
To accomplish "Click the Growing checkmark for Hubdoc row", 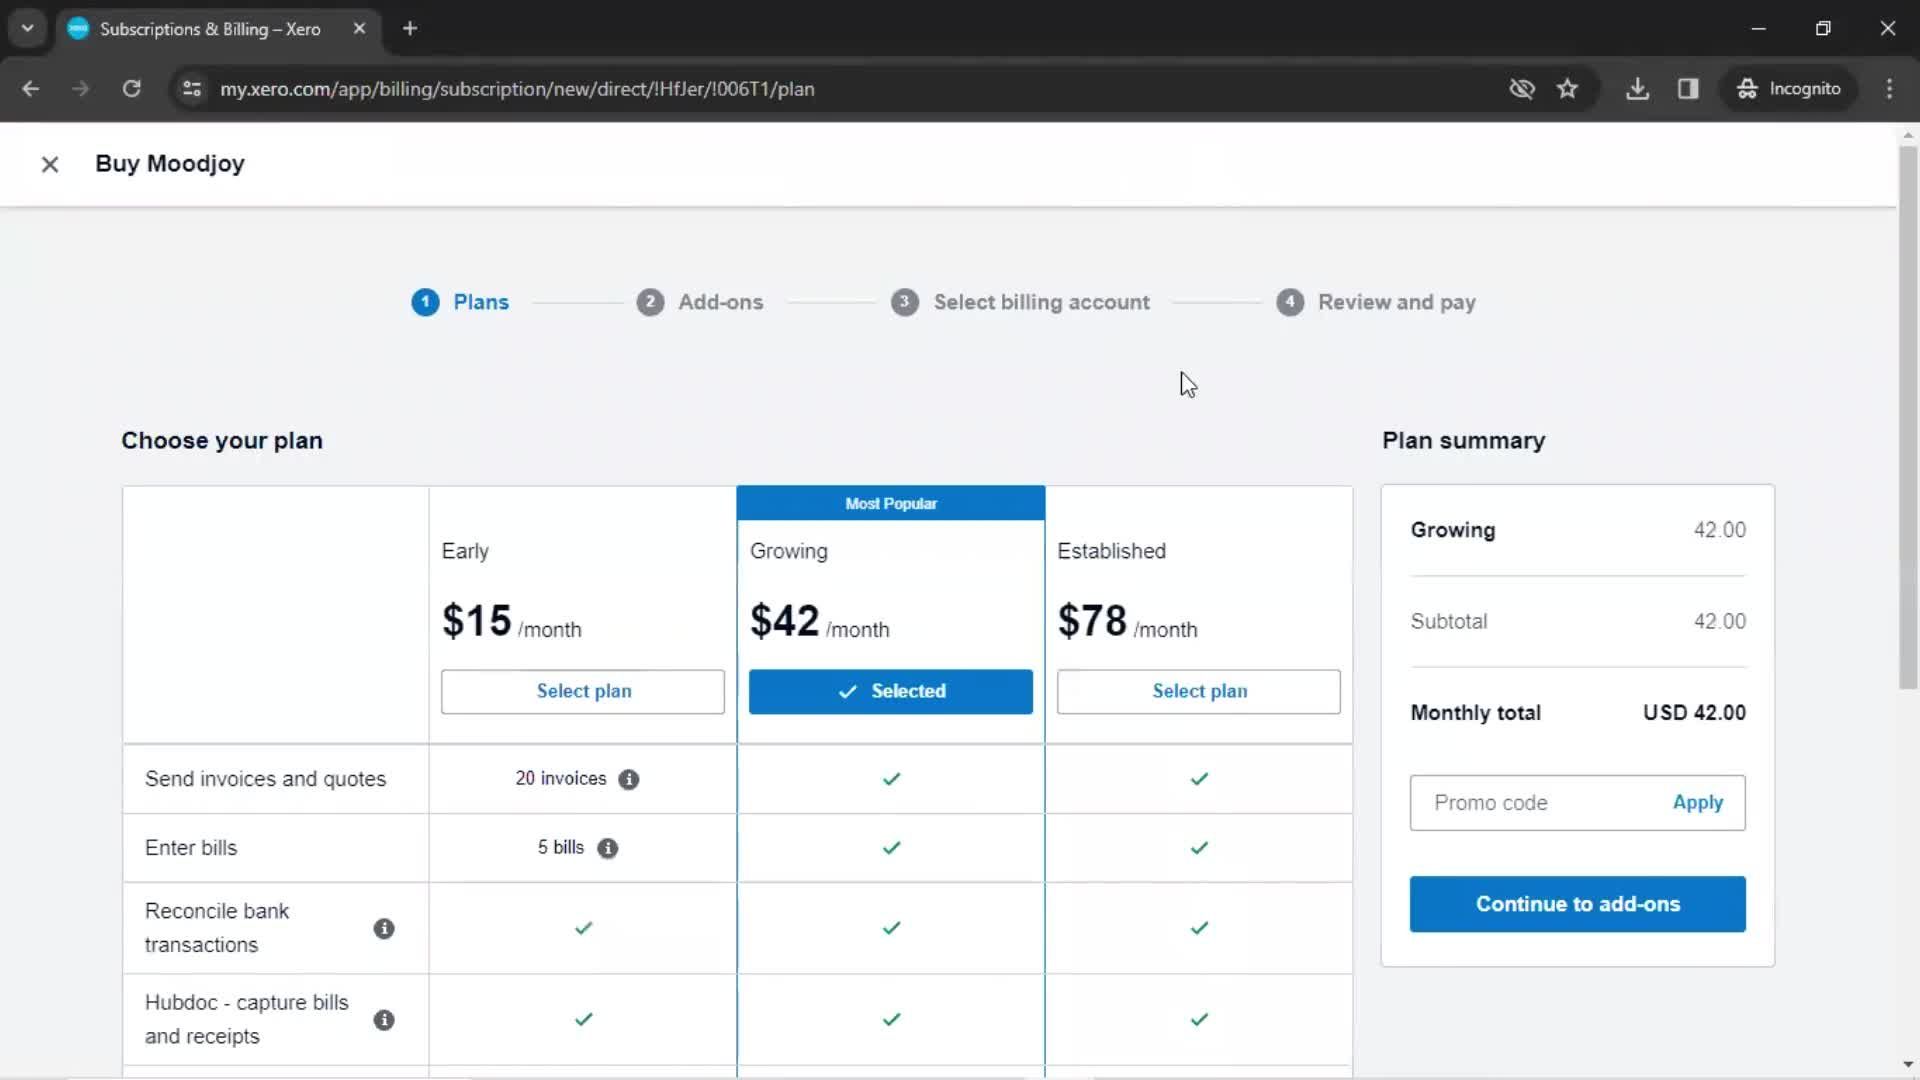I will click(891, 1020).
